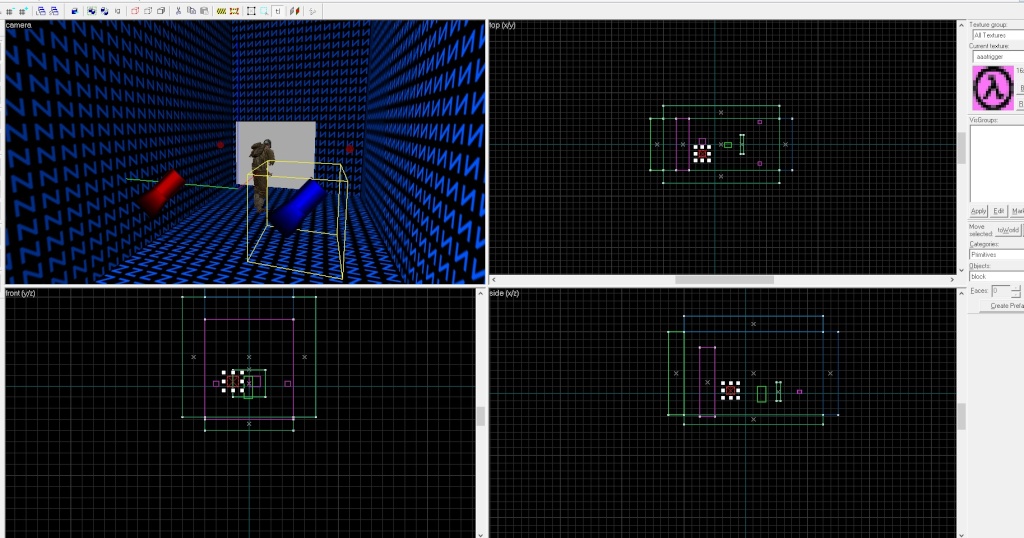1024x538 pixels.
Task: Click the Faces number input field
Action: pyautogui.click(x=1000, y=291)
